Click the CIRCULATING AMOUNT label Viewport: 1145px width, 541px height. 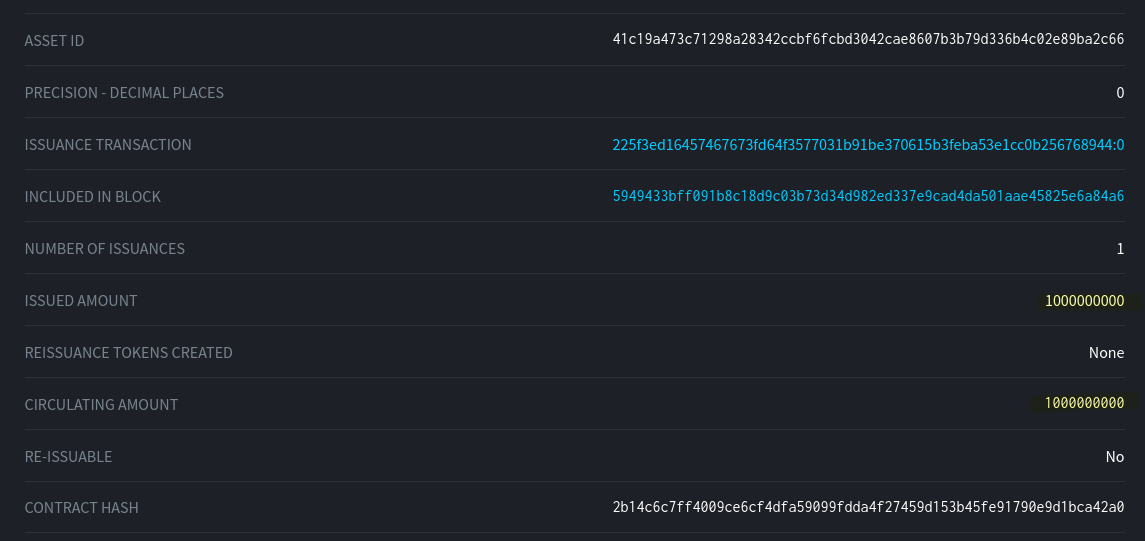coord(101,405)
